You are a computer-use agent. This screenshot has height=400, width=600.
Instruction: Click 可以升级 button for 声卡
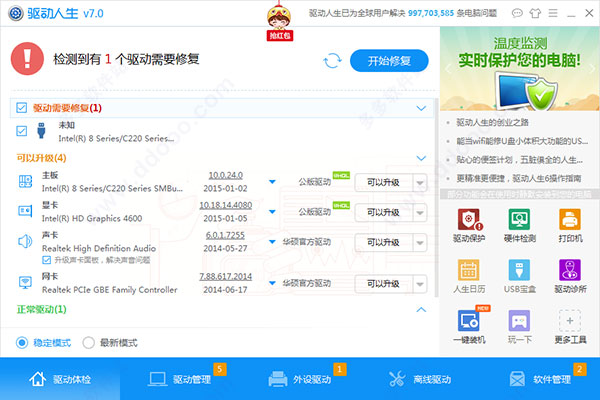click(384, 243)
